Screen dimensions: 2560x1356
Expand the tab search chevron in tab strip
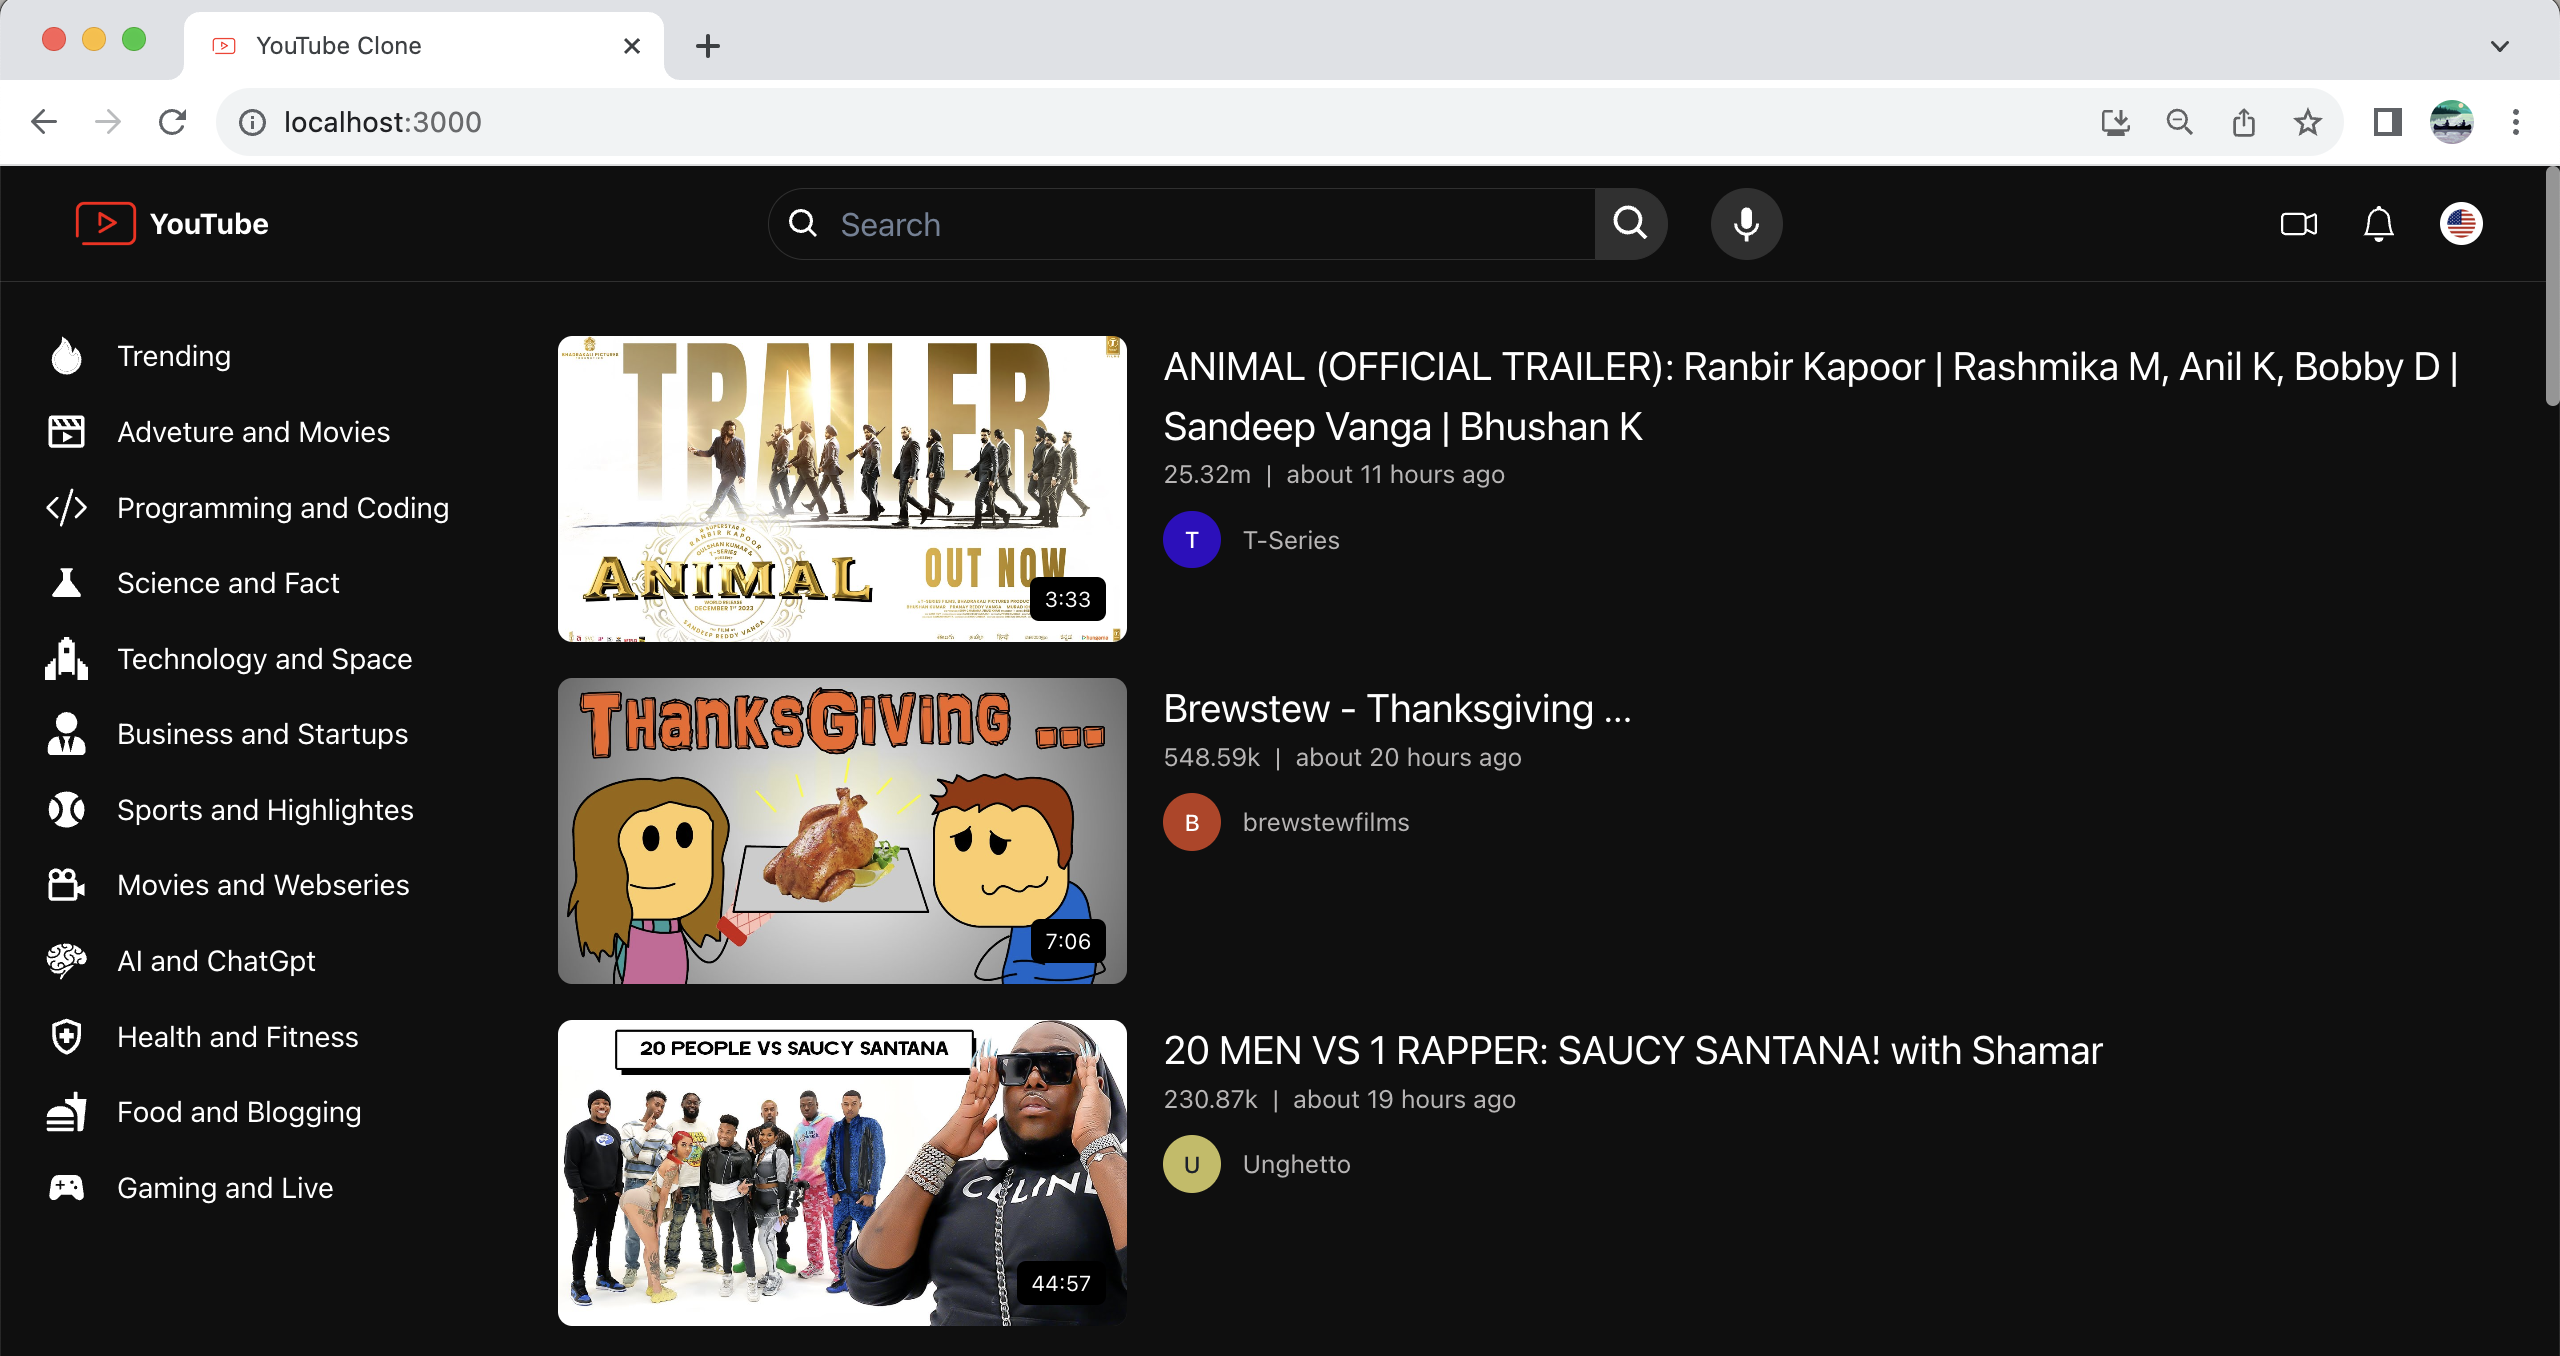pos(2500,46)
